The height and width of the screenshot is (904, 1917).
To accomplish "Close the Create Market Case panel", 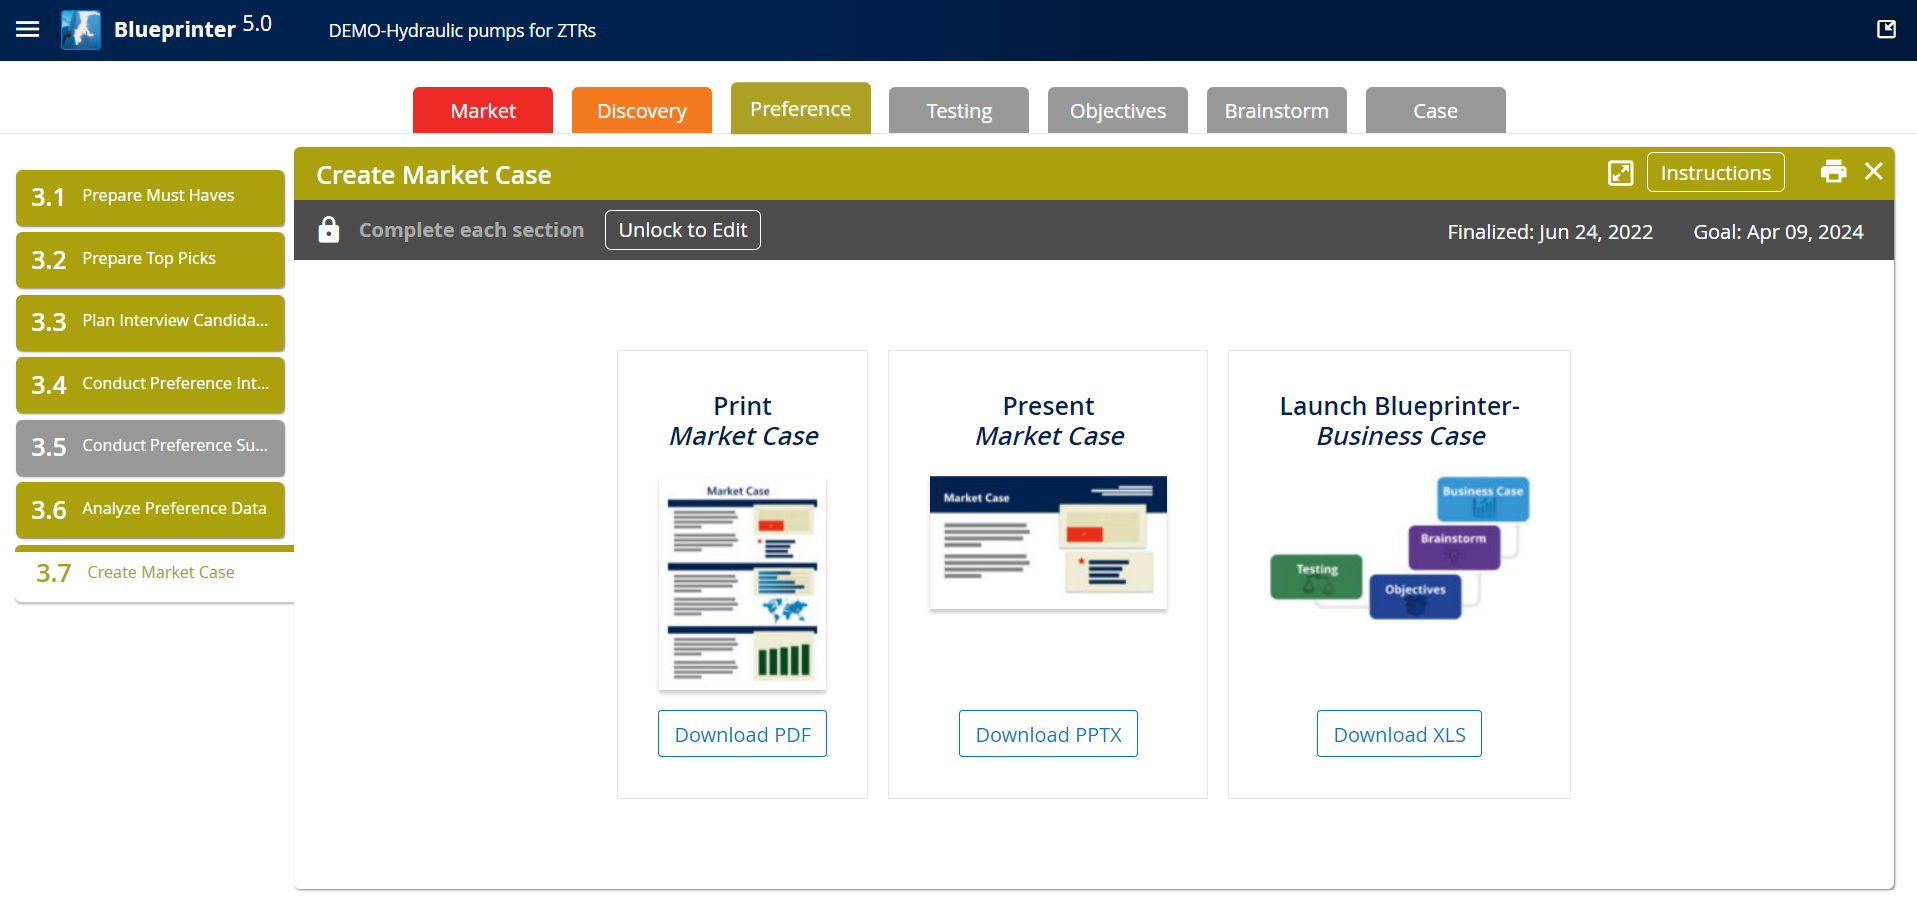I will (x=1874, y=172).
